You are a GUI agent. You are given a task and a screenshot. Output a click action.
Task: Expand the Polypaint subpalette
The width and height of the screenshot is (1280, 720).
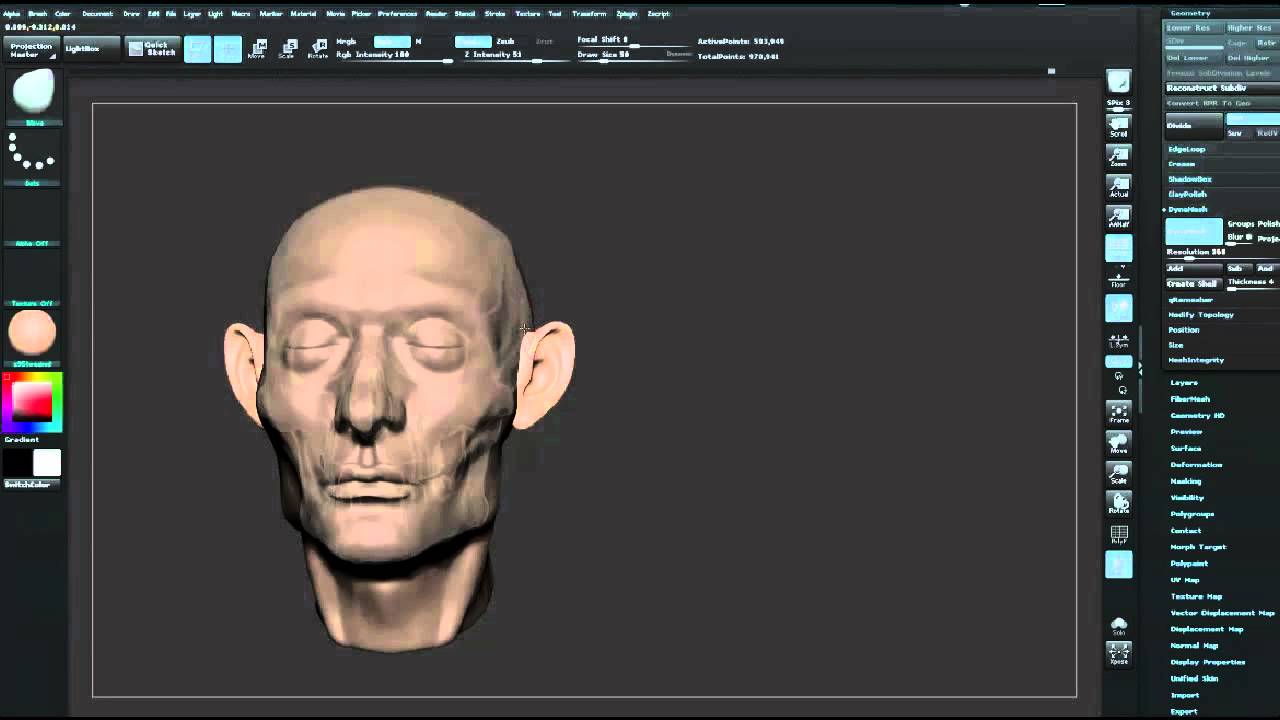1190,564
